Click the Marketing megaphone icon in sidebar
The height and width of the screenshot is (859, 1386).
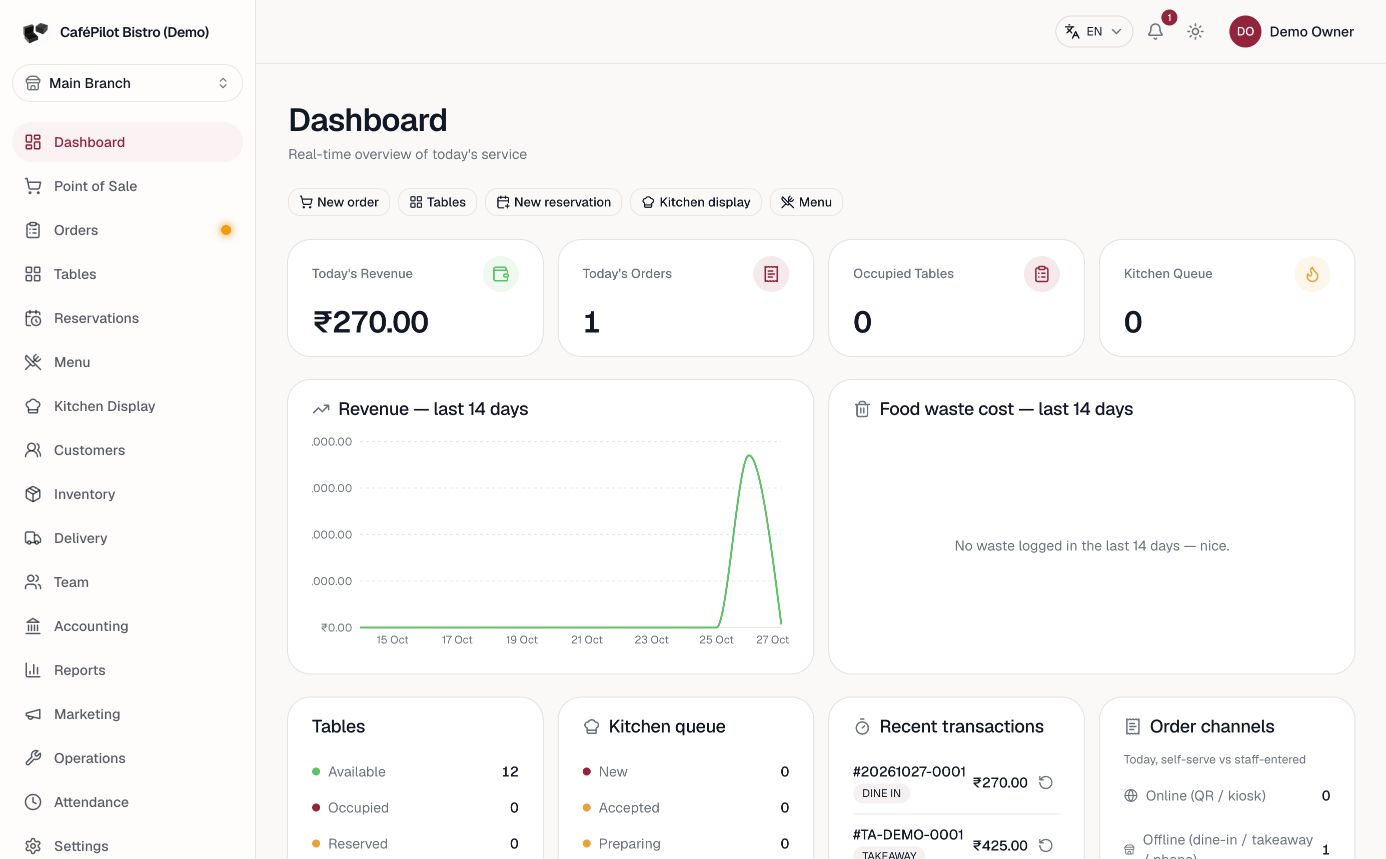pyautogui.click(x=33, y=714)
